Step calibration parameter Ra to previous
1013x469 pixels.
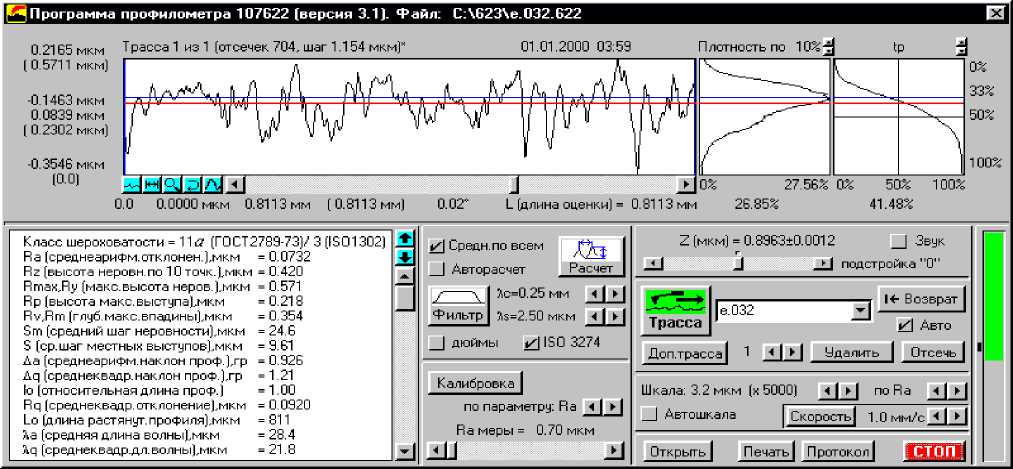[592, 408]
